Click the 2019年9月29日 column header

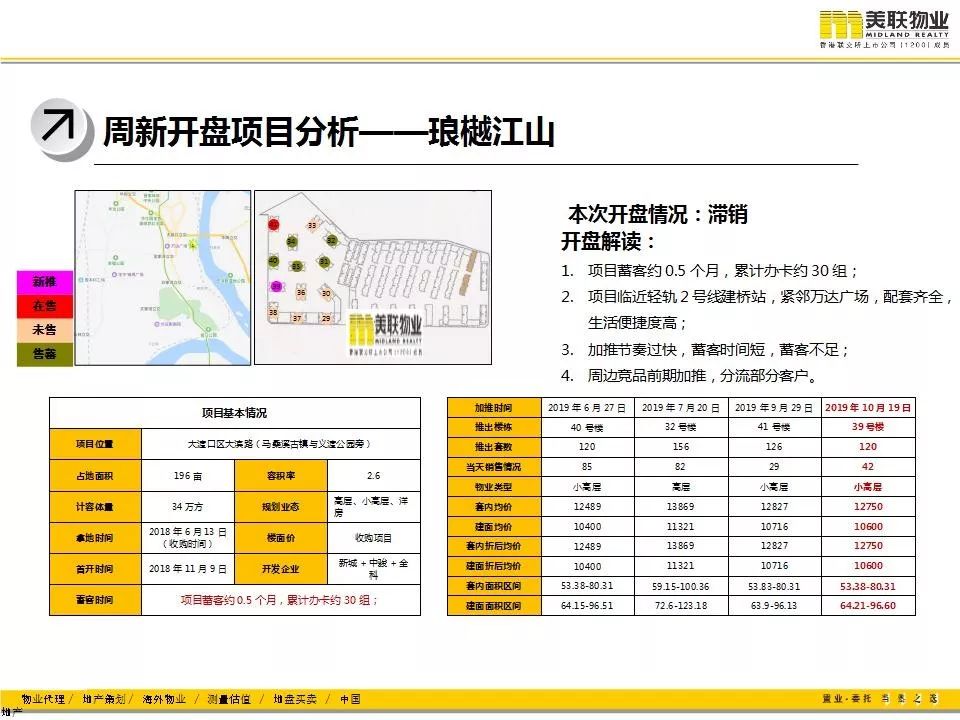(774, 407)
